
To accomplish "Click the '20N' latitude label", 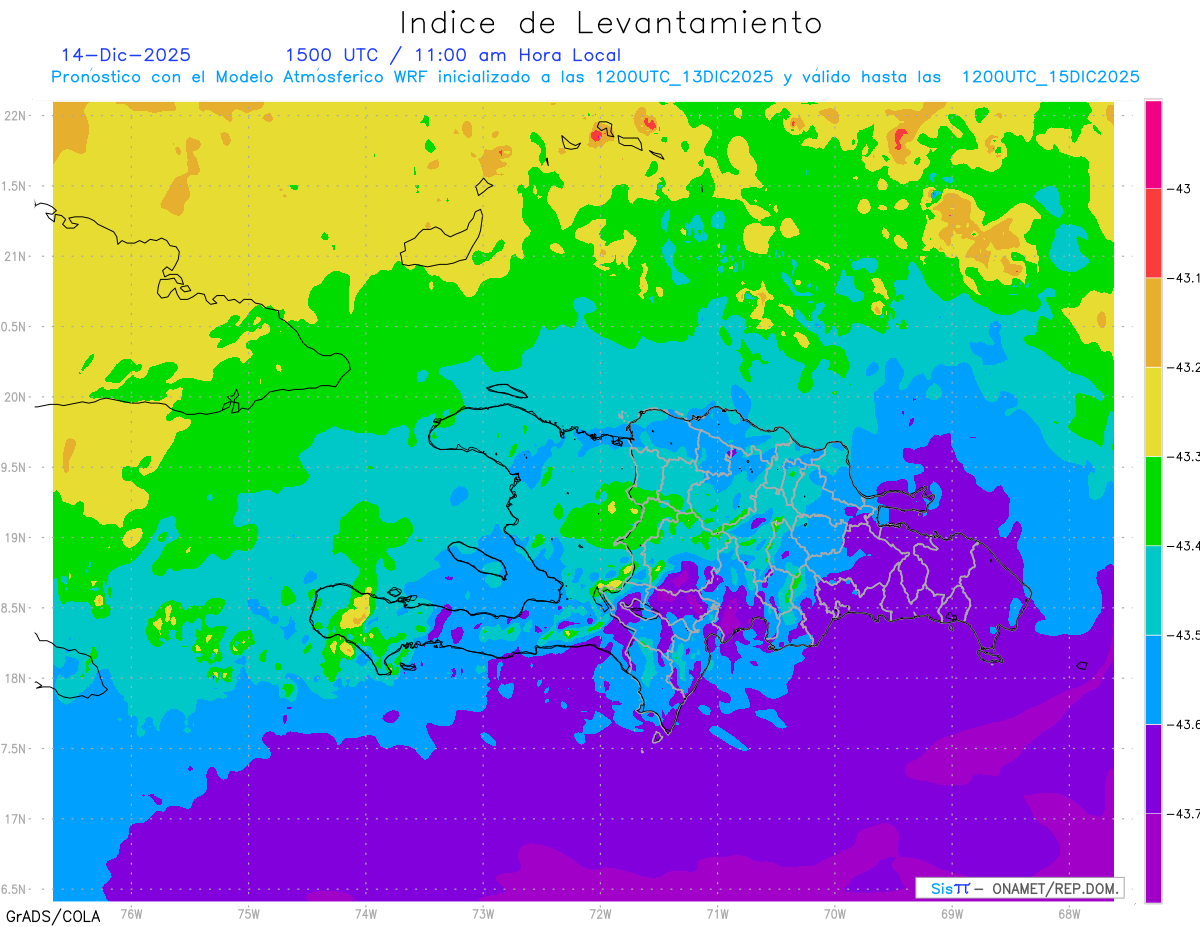I will click(17, 397).
